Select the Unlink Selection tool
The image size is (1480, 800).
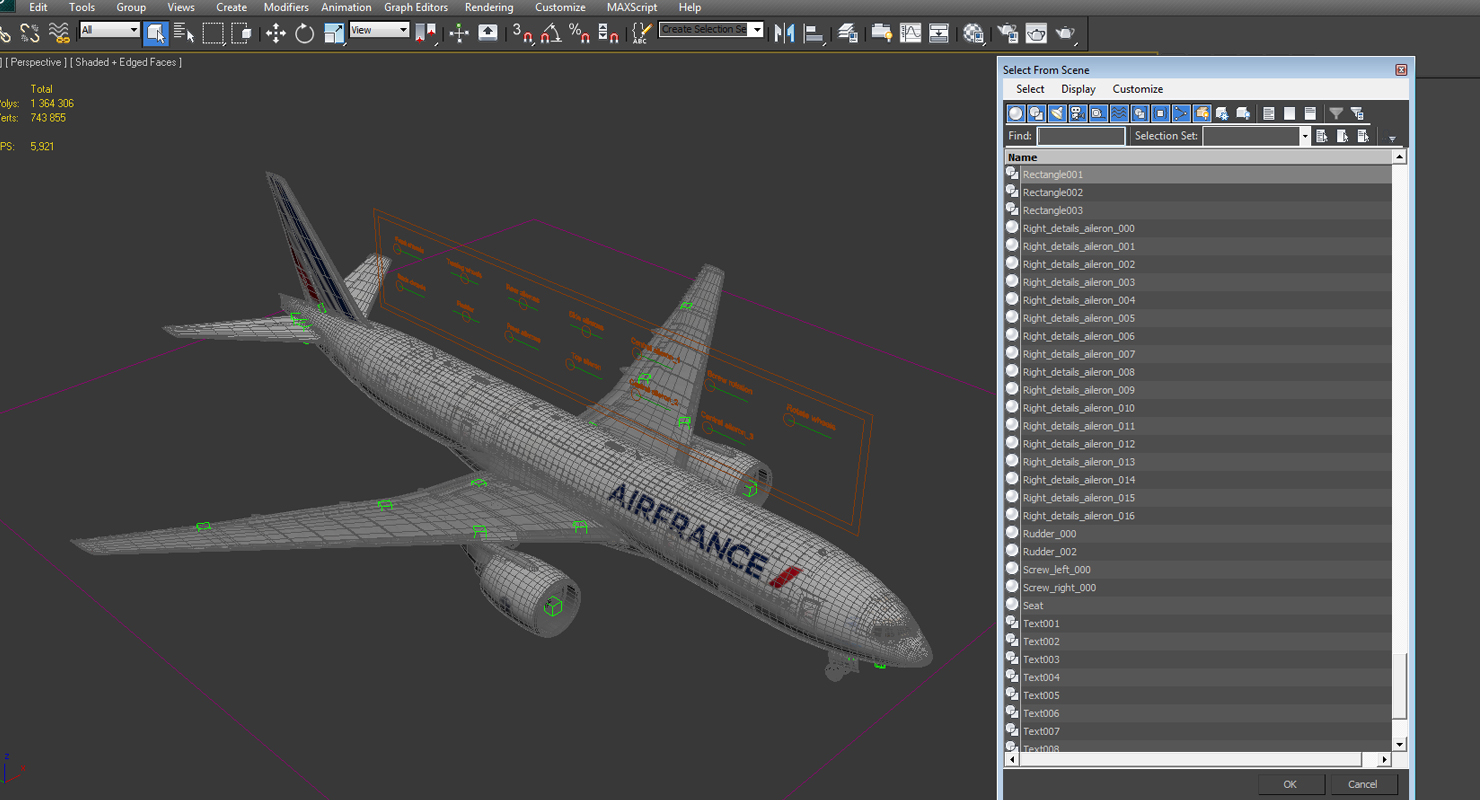30,33
